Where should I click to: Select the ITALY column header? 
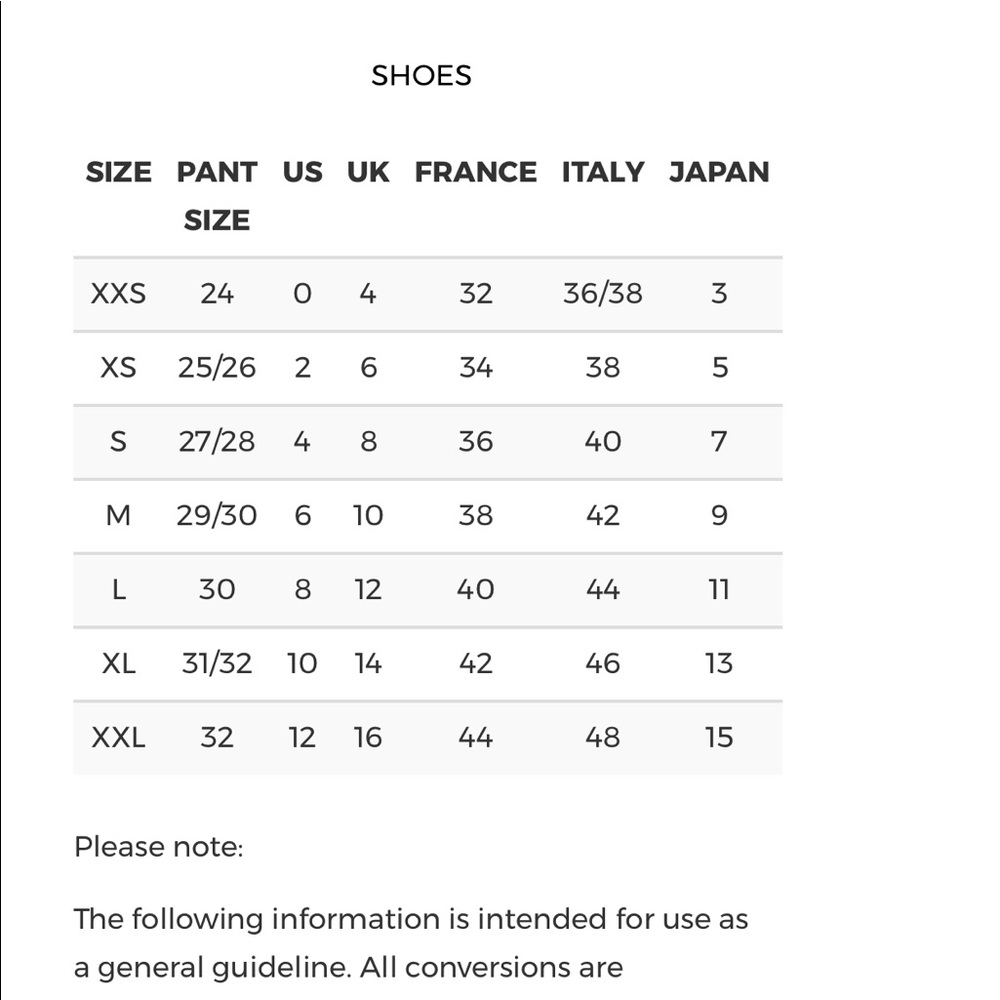(603, 172)
